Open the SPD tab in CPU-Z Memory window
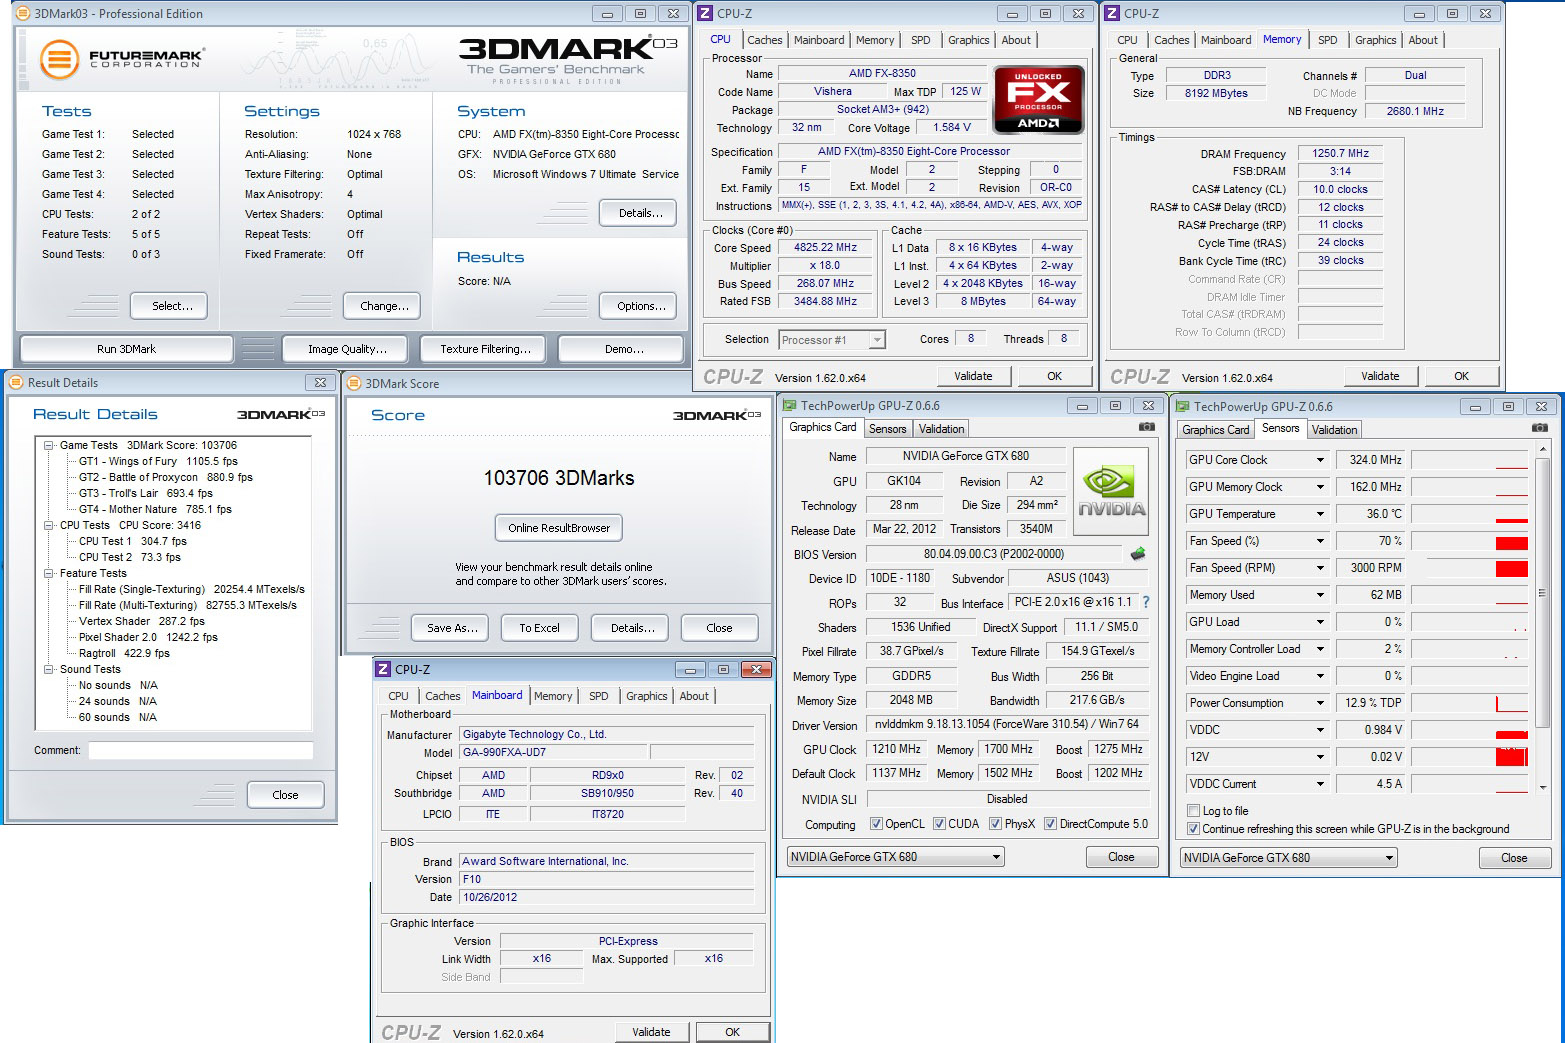This screenshot has height=1043, width=1565. pyautogui.click(x=1327, y=40)
